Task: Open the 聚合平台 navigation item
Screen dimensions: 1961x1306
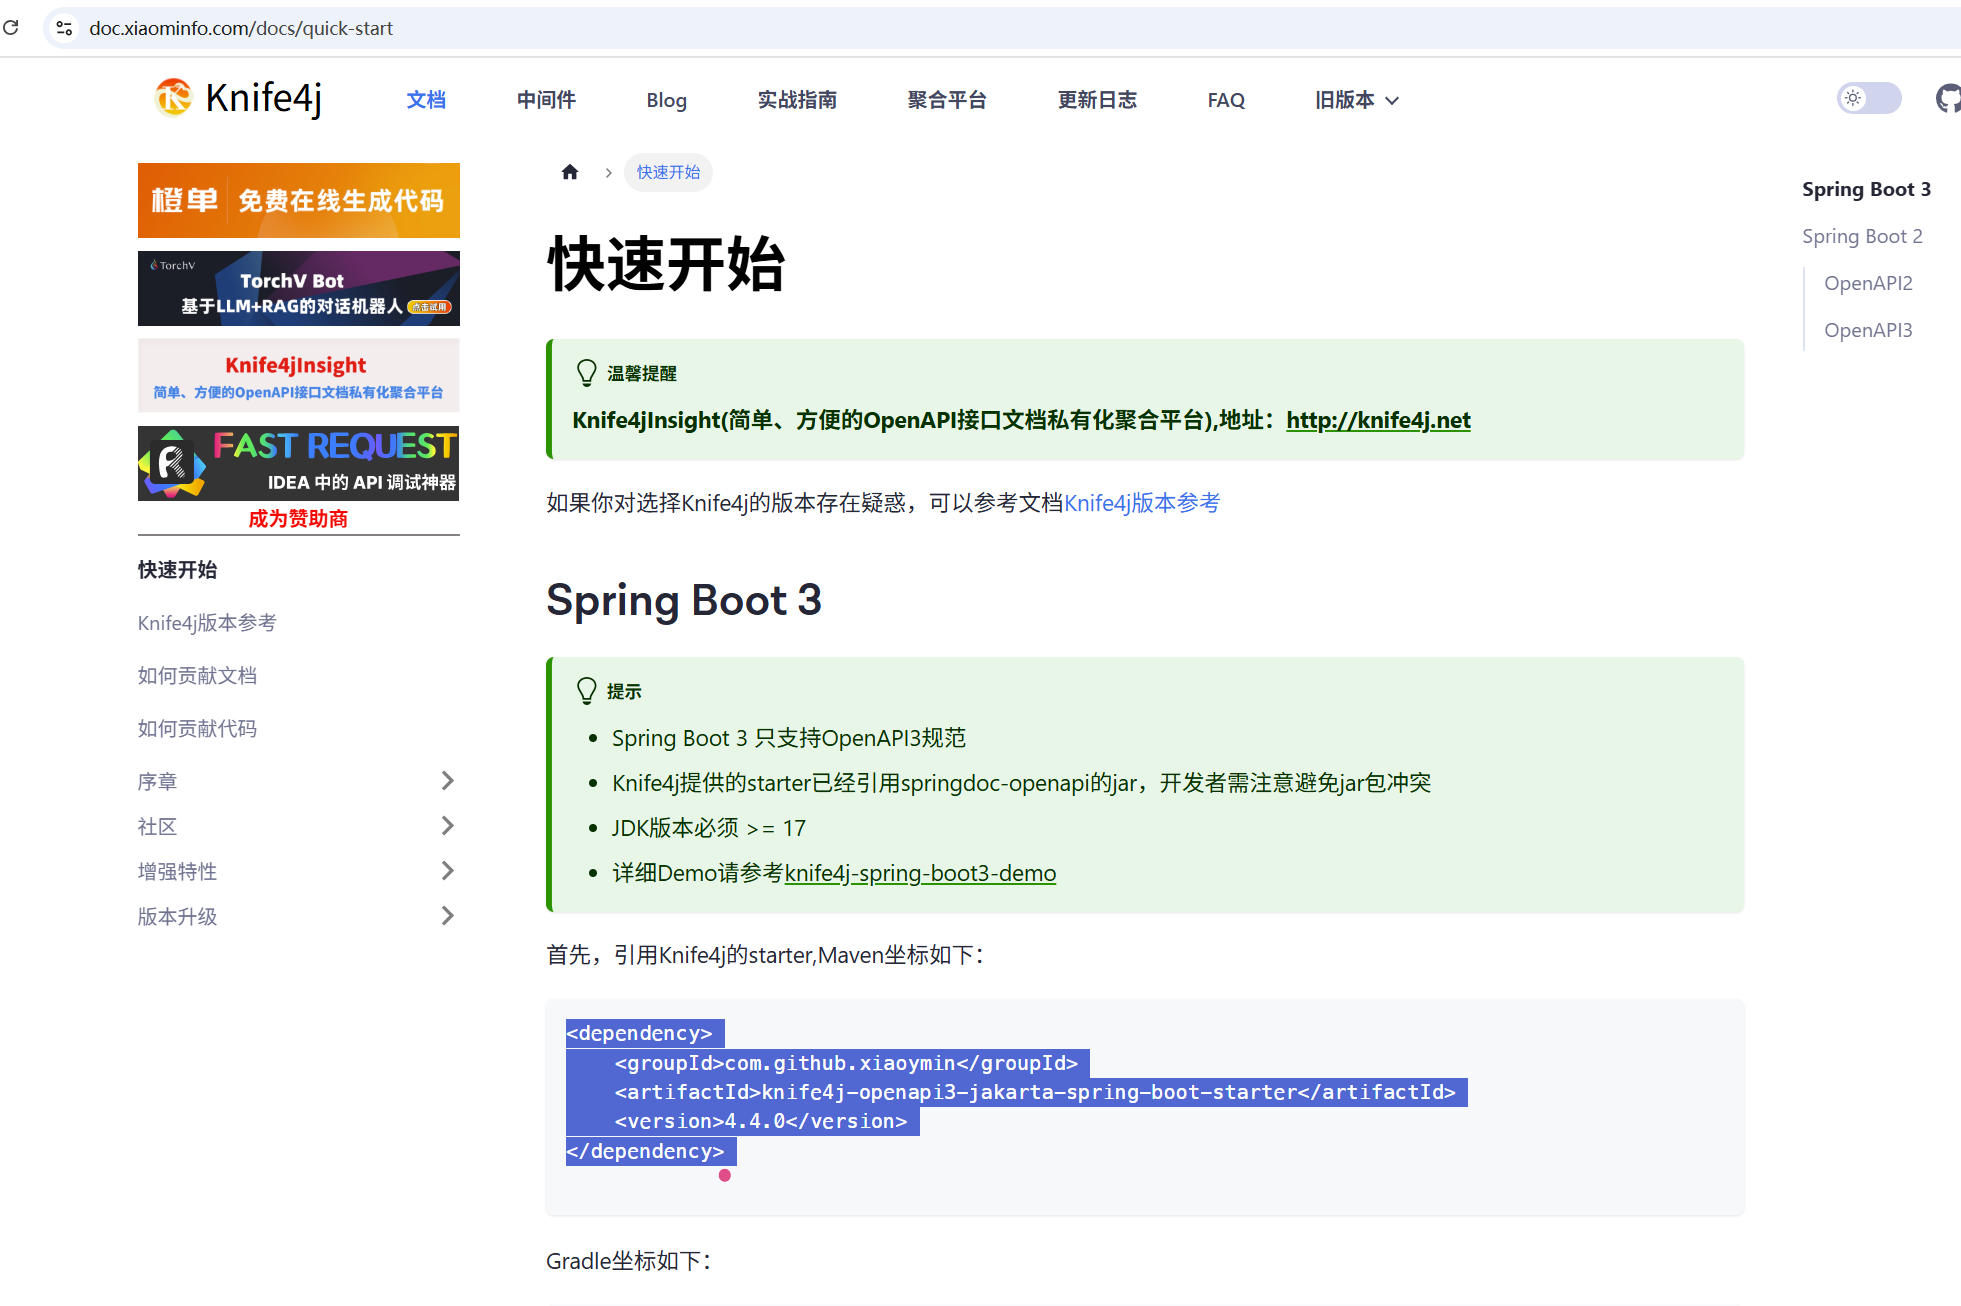Action: (x=947, y=100)
